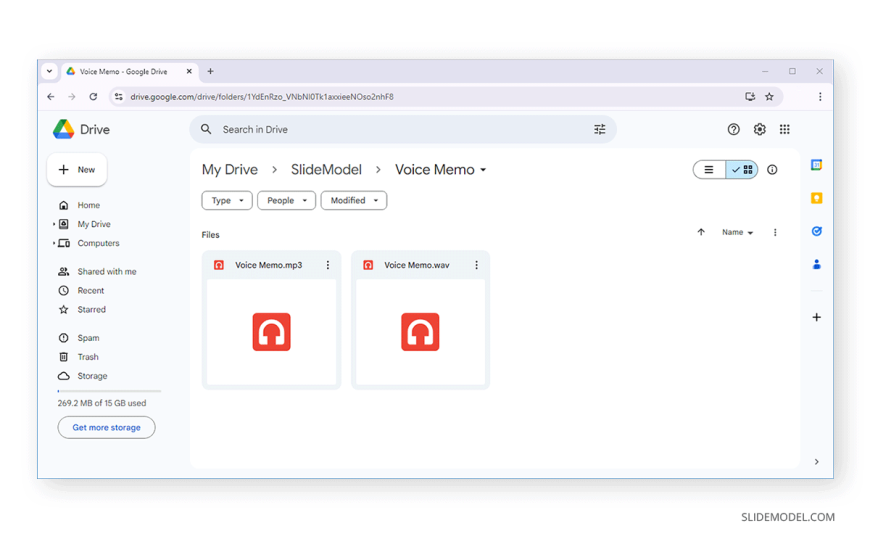Click the storage usage bar
This screenshot has width=870, height=539.
point(109,391)
